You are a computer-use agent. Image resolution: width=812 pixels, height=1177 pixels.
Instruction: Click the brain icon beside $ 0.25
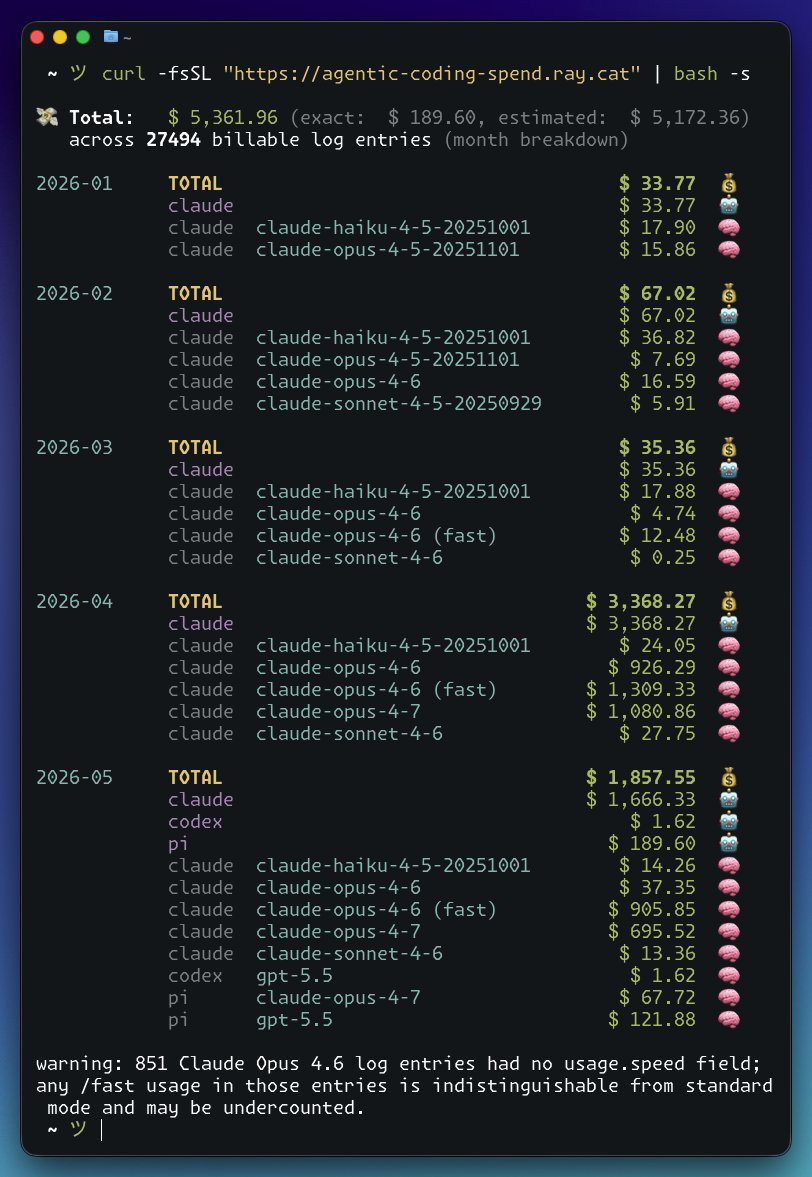729,558
